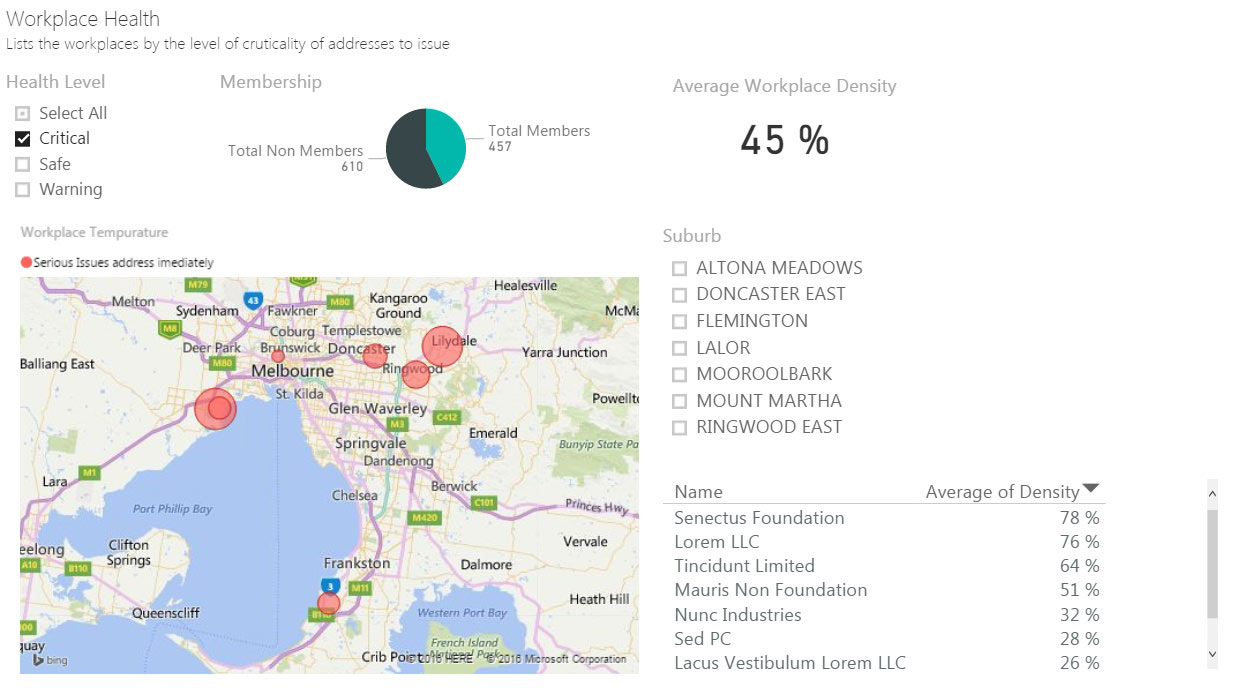Click the Mount Martha bubble near Frankston

coord(328,603)
